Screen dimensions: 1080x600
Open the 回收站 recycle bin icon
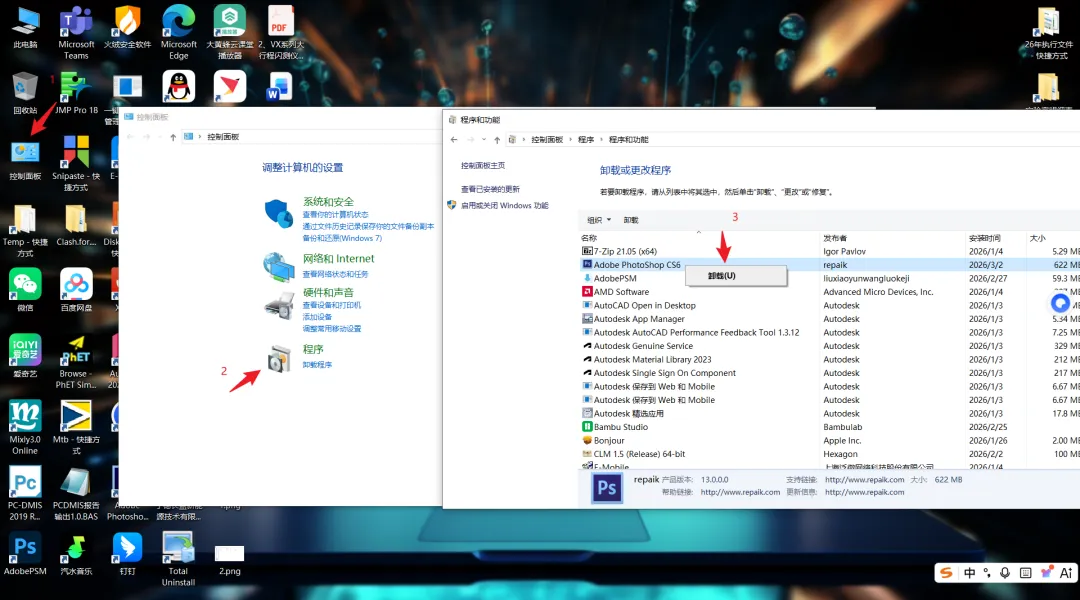click(25, 93)
